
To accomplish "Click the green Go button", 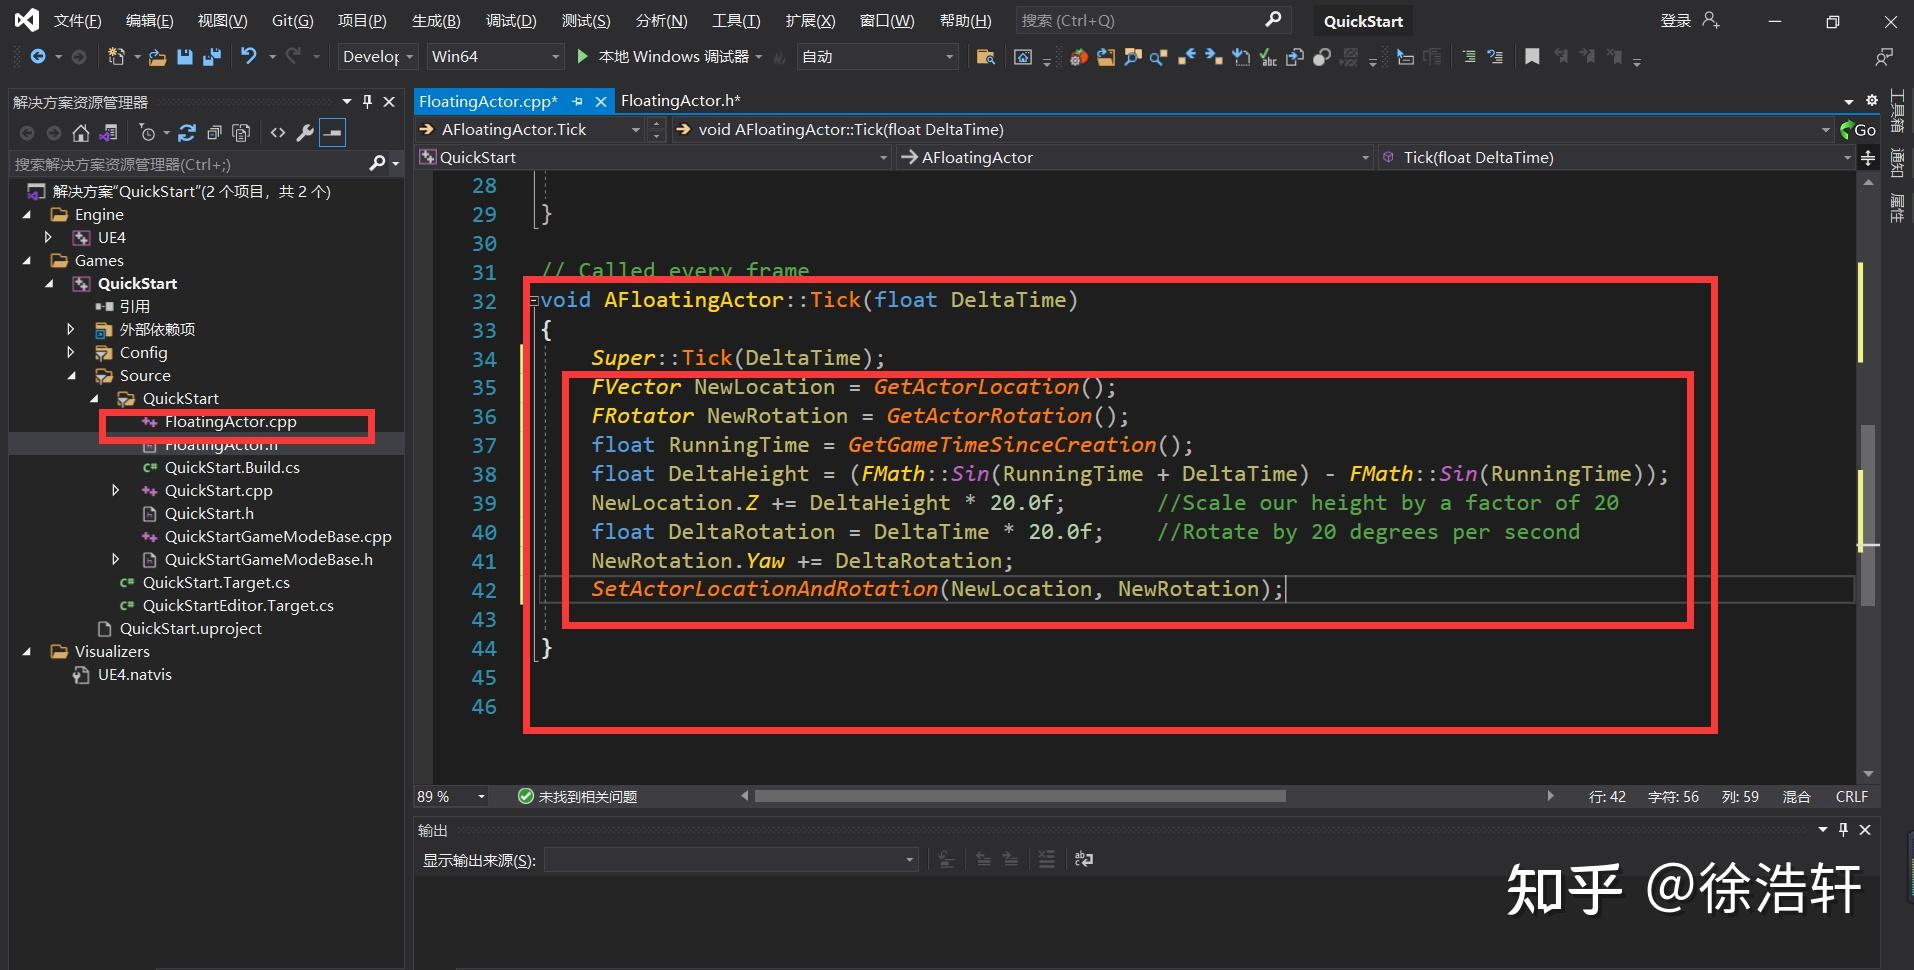I will [1858, 129].
